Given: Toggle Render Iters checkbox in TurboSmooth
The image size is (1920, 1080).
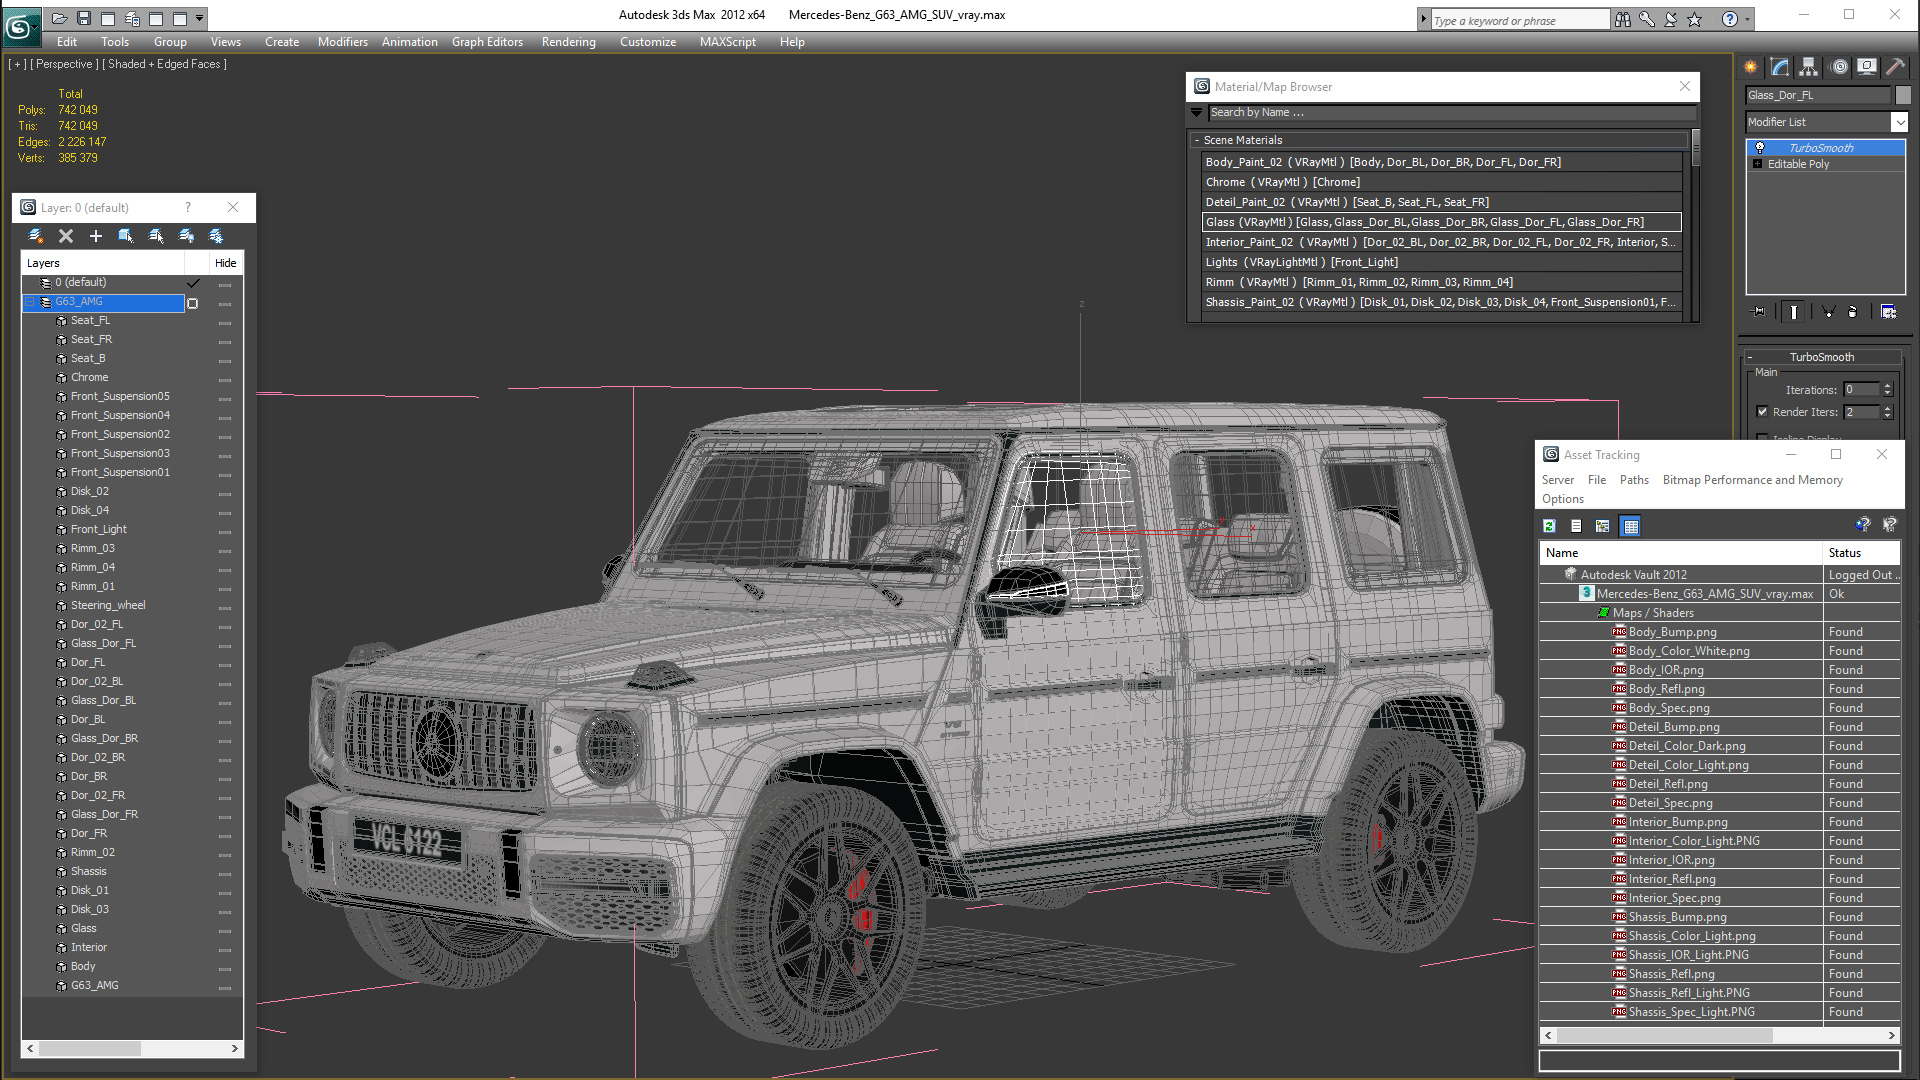Looking at the screenshot, I should pos(1762,412).
